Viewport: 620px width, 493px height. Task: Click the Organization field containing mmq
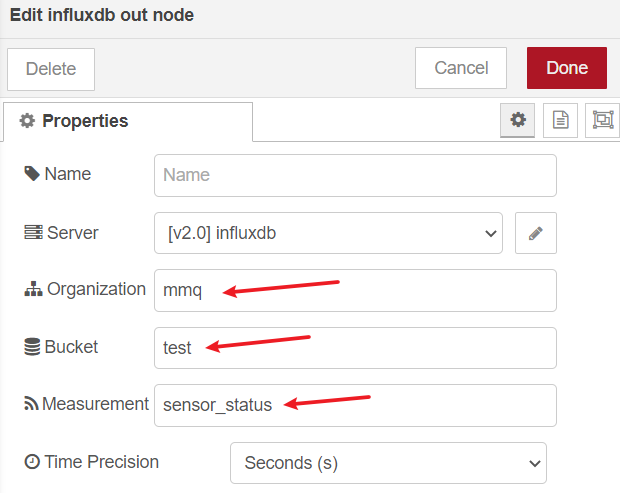point(355,290)
